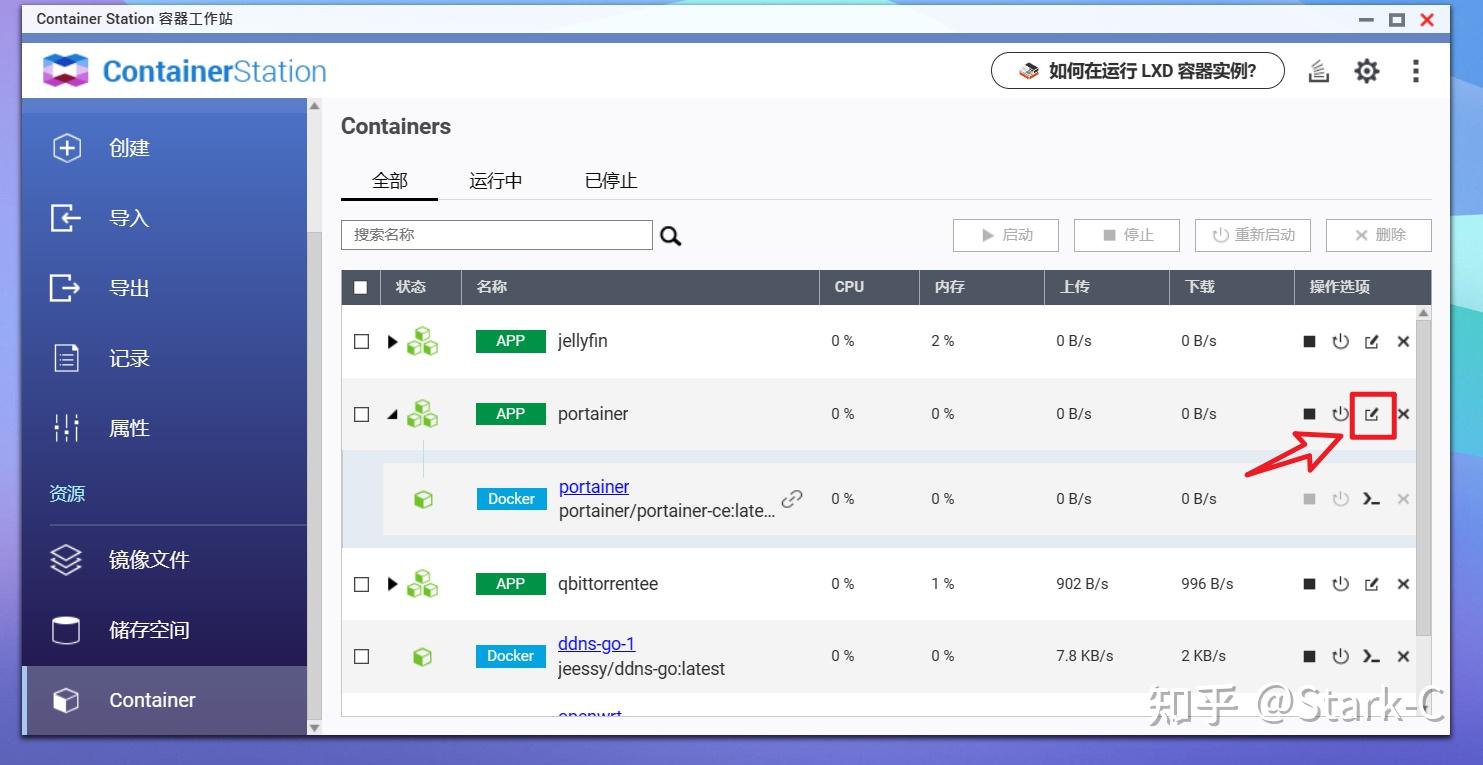
Task: Open the 创建 (Create) panel in sidebar
Action: [128, 147]
